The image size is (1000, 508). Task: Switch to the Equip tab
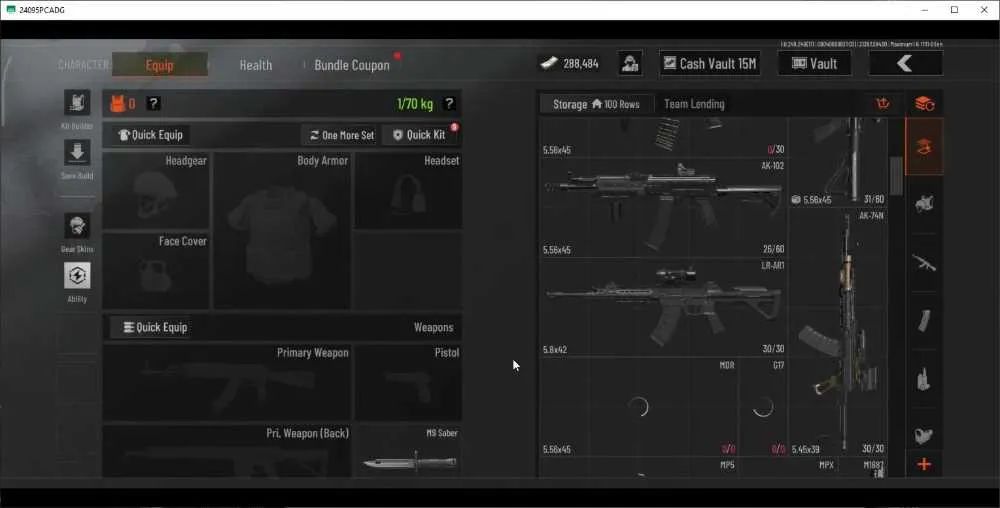coord(159,65)
